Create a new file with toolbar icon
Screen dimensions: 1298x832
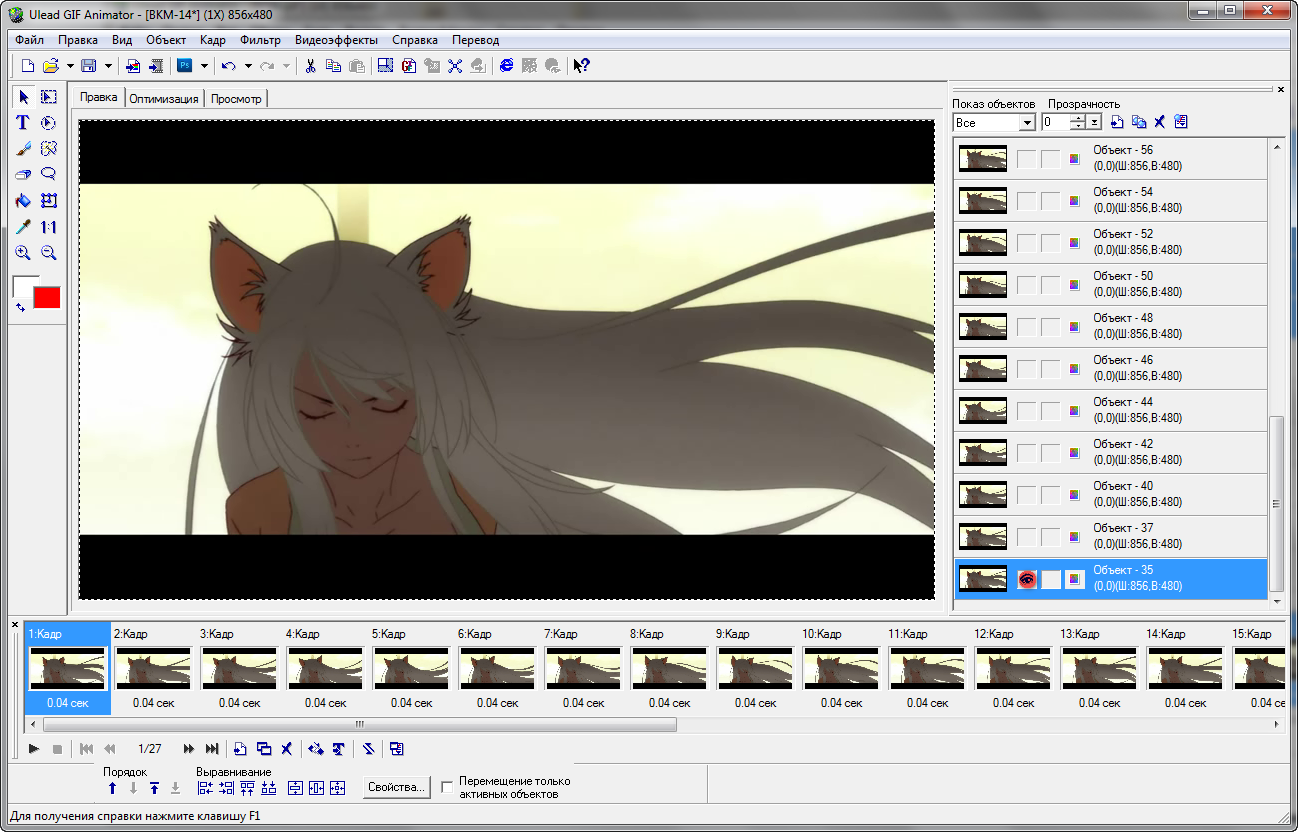[28, 66]
